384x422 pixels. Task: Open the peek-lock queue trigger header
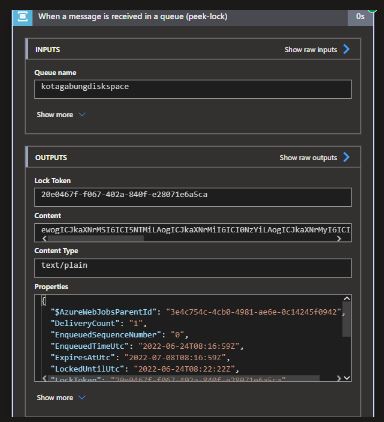[193, 17]
